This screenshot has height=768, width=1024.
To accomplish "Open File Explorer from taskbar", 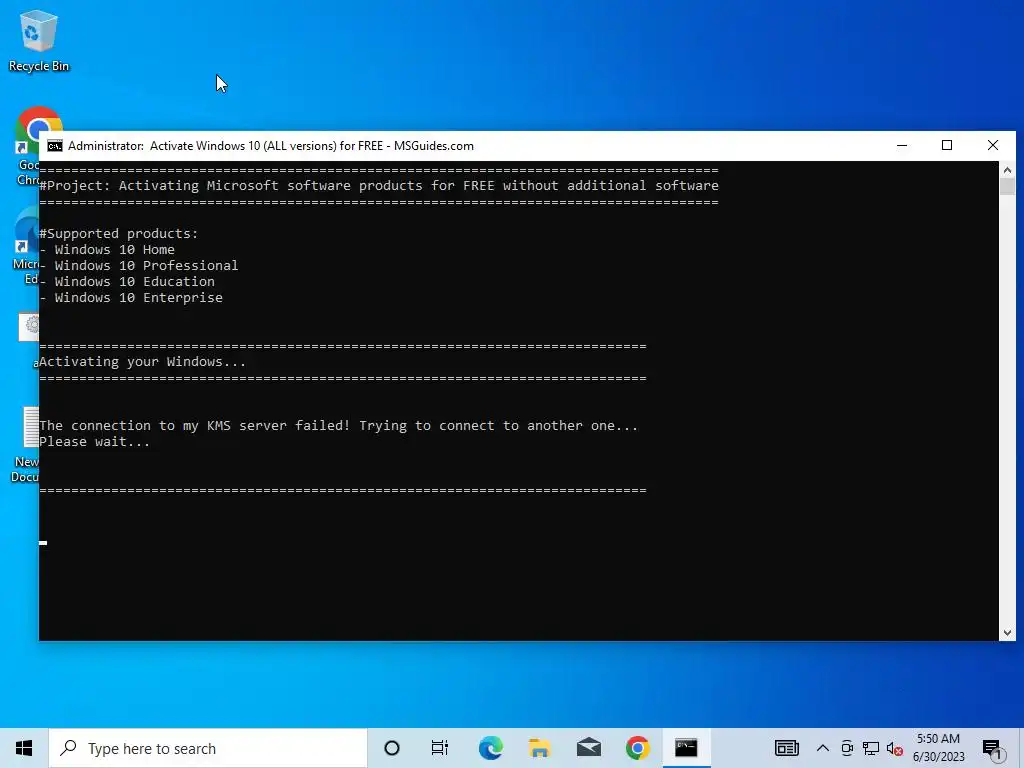I will tap(539, 748).
